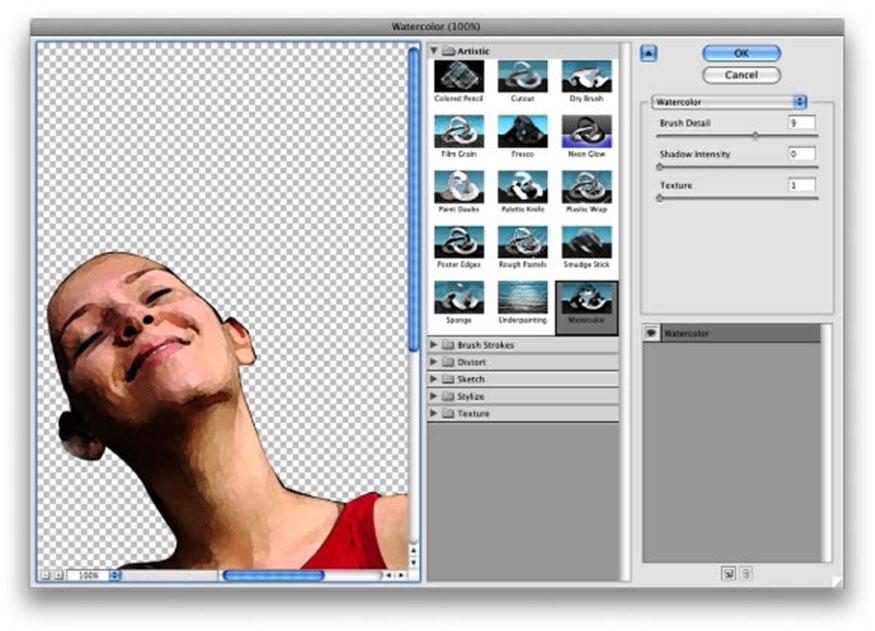875x631 pixels.
Task: Click the OK button
Action: (741, 53)
